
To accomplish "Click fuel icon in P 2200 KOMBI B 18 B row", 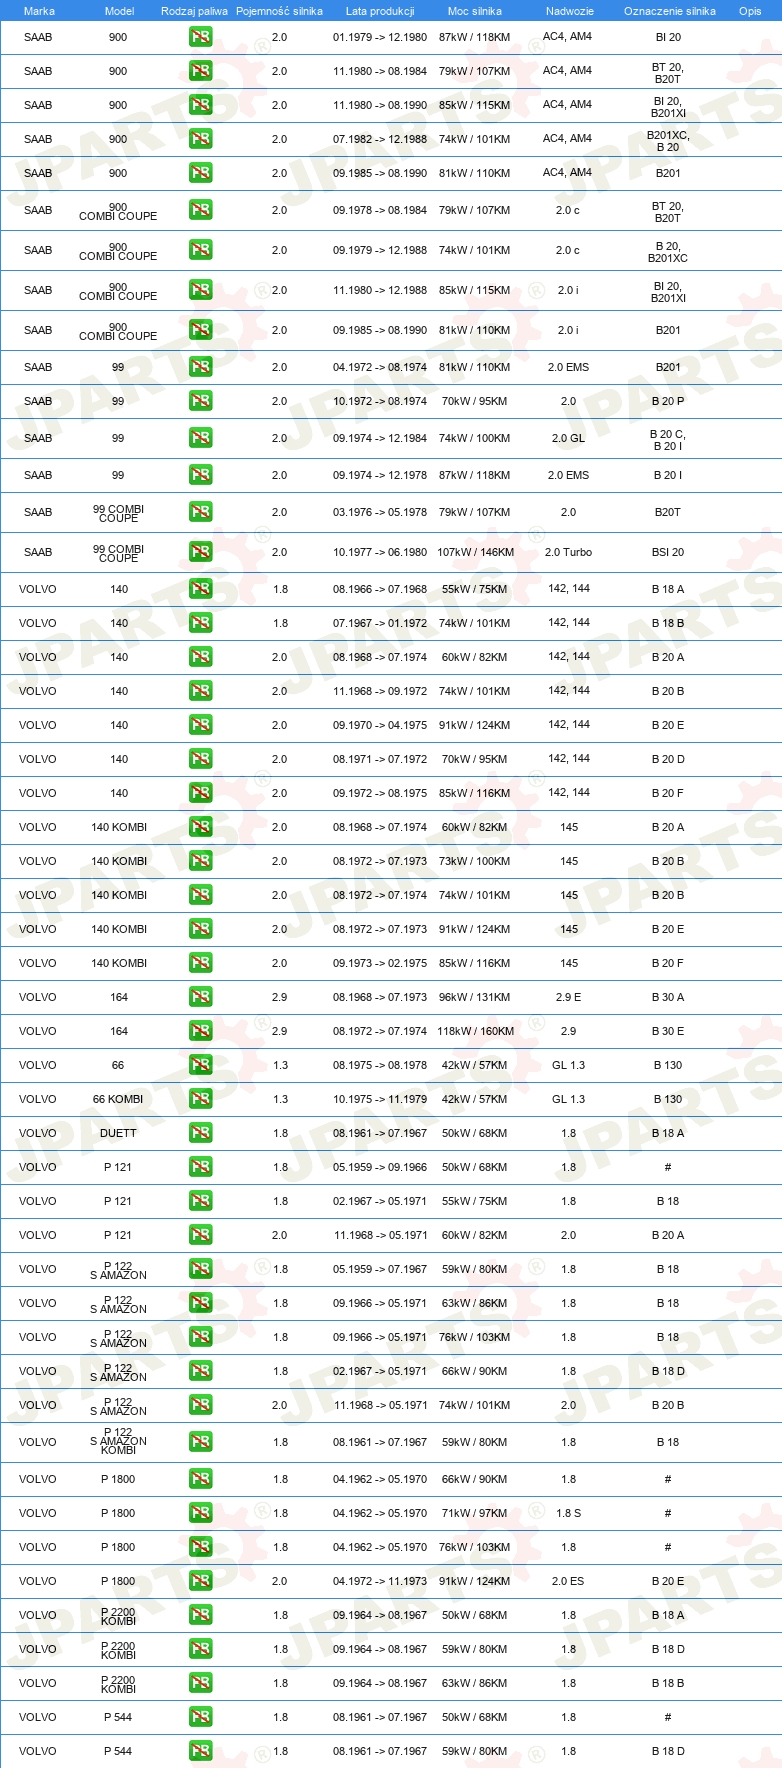I will (x=201, y=1683).
